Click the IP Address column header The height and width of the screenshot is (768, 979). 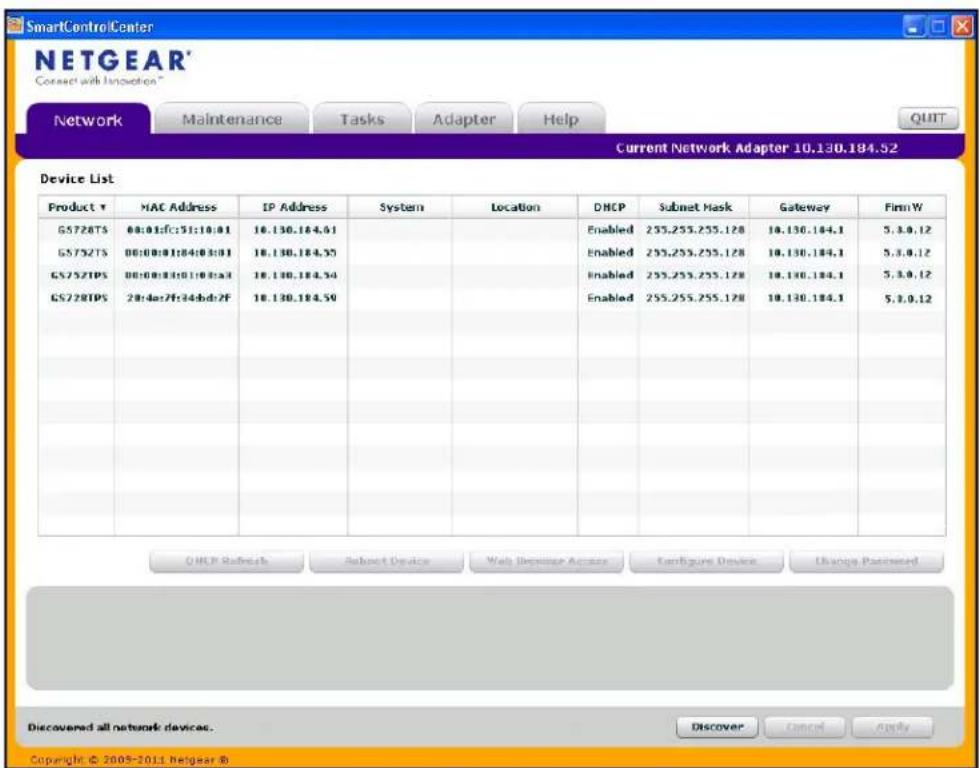tap(293, 207)
